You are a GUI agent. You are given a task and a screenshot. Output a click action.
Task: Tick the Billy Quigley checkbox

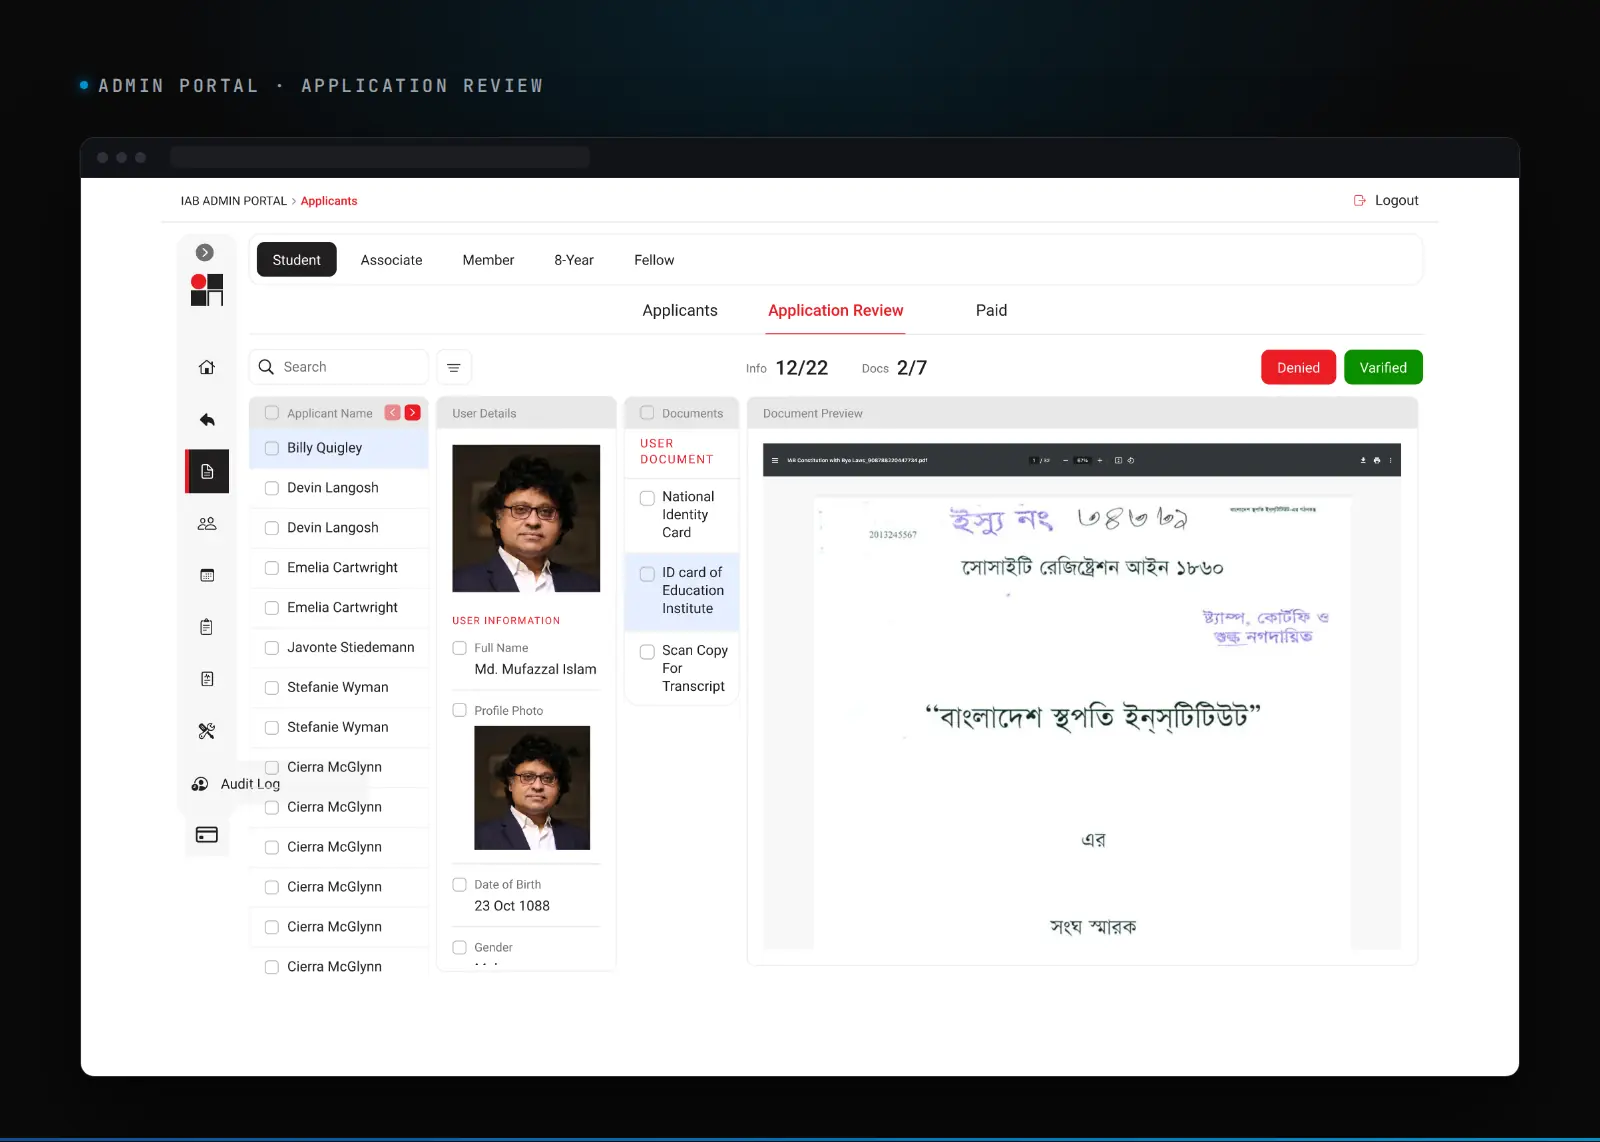point(272,448)
